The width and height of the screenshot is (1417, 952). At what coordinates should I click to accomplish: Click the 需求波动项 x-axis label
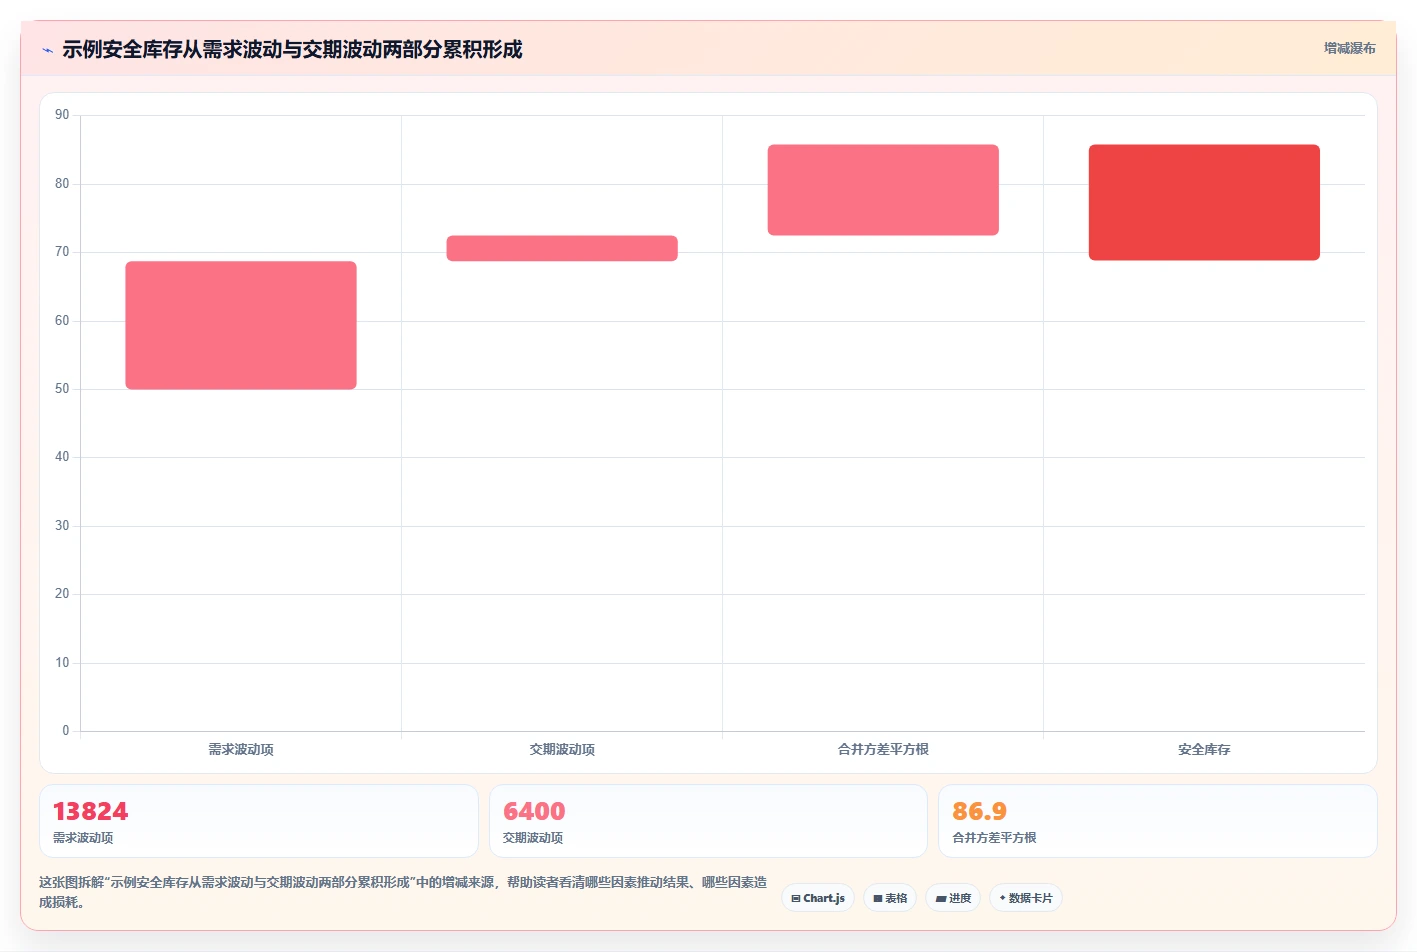click(x=241, y=749)
